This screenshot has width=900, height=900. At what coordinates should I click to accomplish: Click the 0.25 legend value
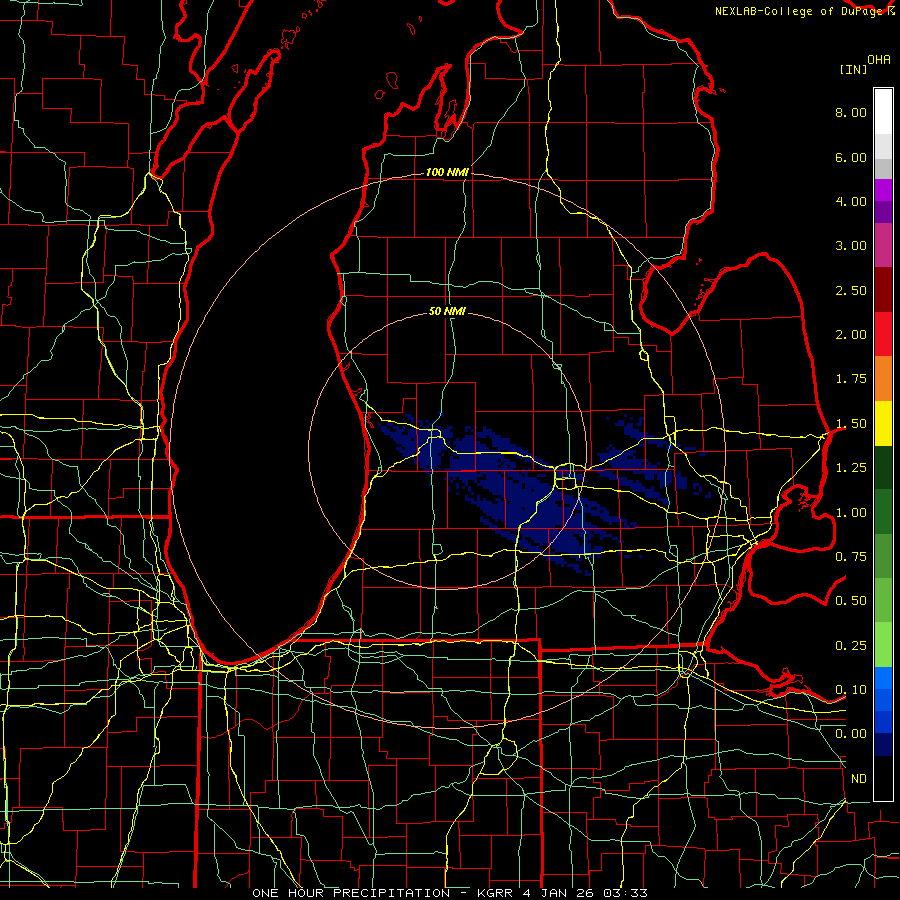pos(851,646)
